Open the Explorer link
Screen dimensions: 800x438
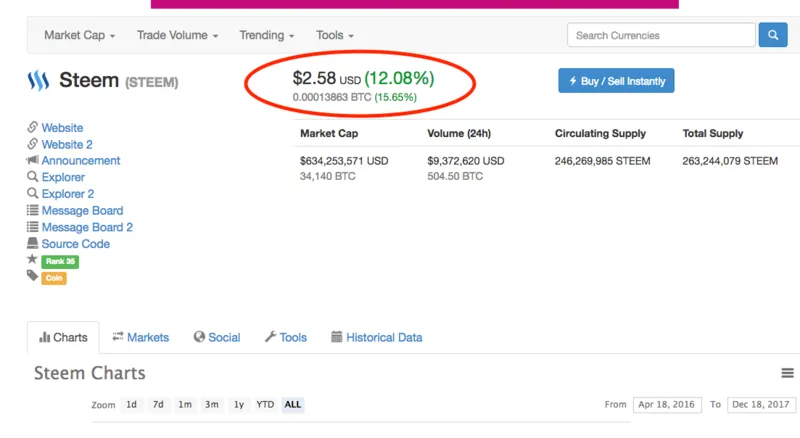coord(63,177)
